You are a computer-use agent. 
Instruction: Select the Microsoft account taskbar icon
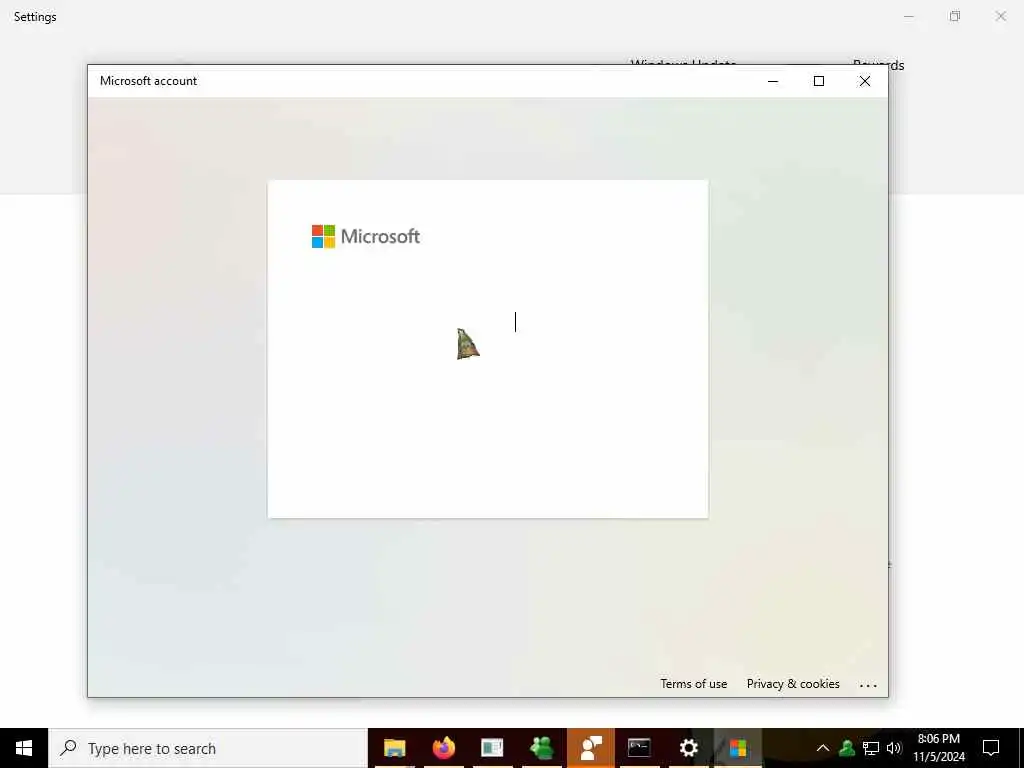pyautogui.click(x=738, y=748)
